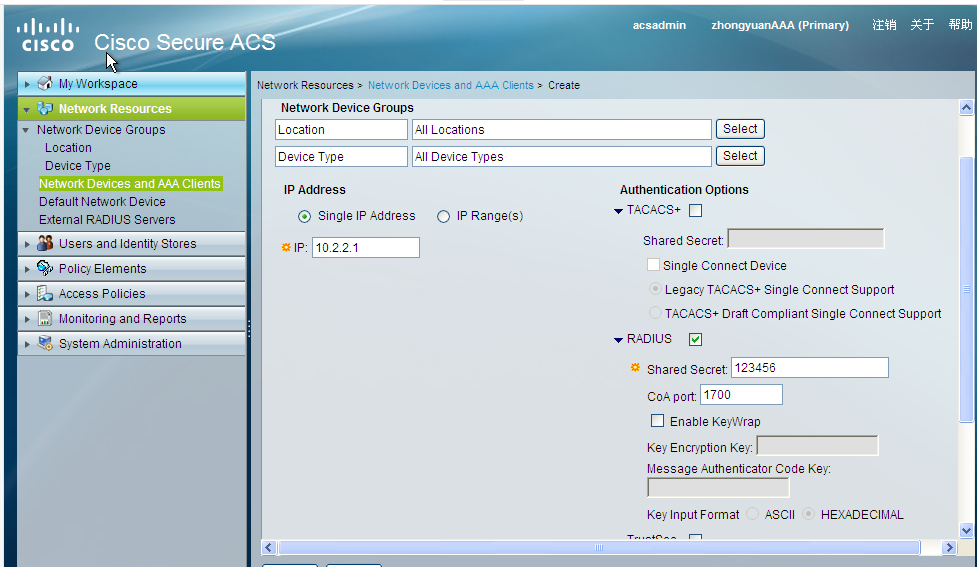Click Select button for Device Type
The image size is (977, 567).
740,156
